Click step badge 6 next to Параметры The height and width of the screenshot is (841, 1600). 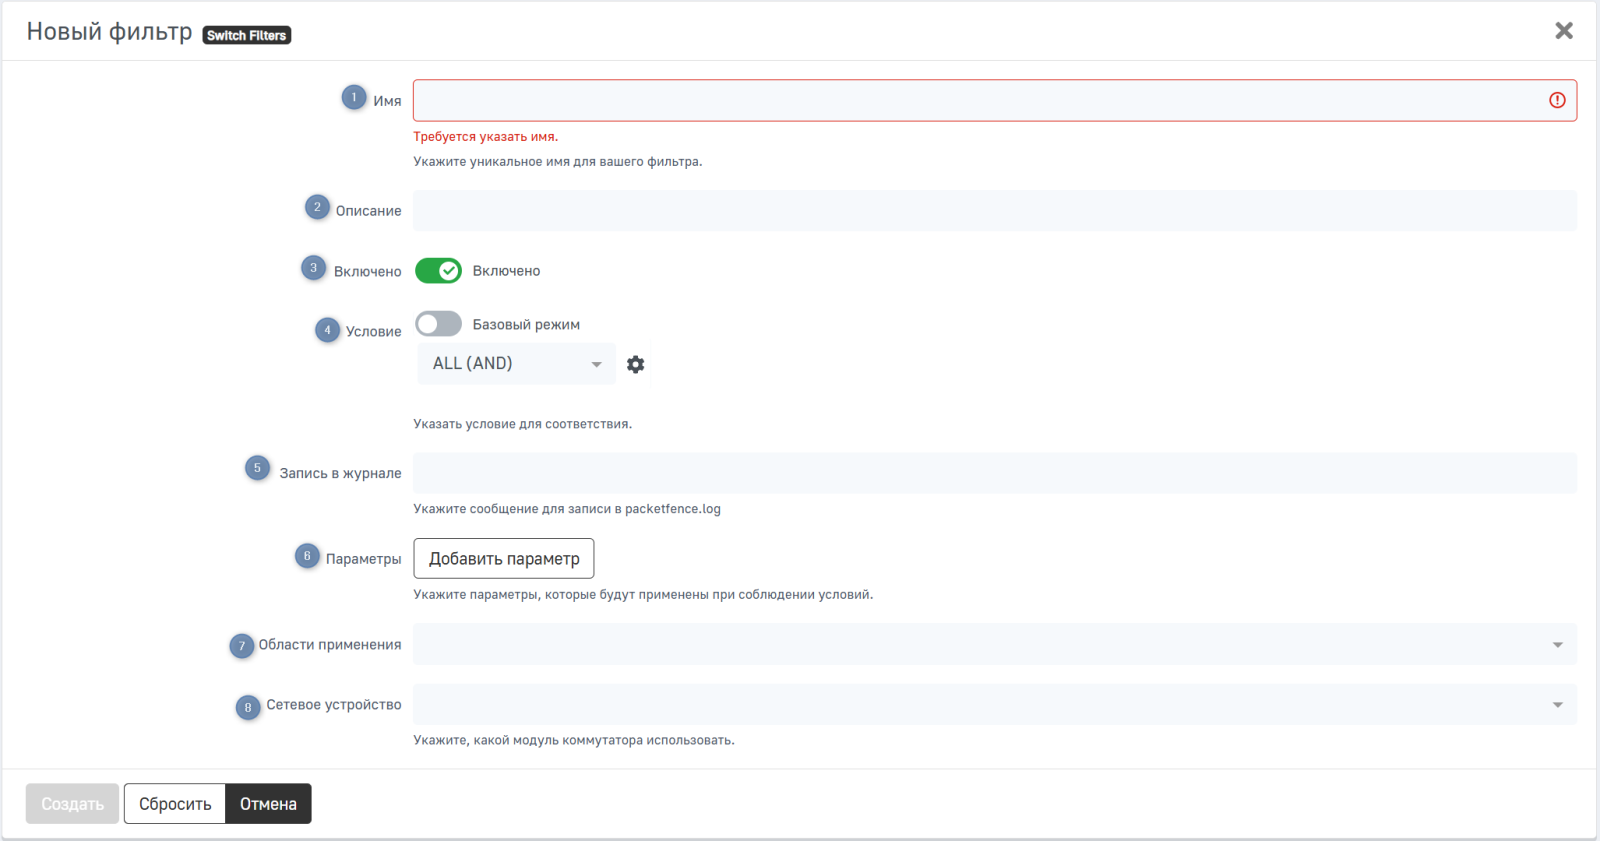coord(307,556)
